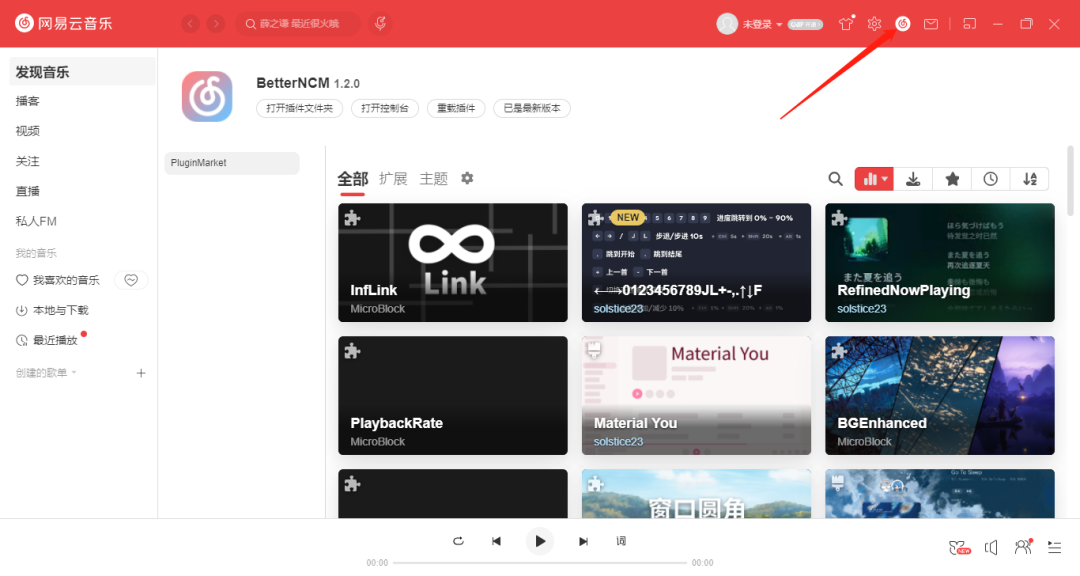Skip to the next track
Image resolution: width=1080 pixels, height=576 pixels.
click(583, 541)
